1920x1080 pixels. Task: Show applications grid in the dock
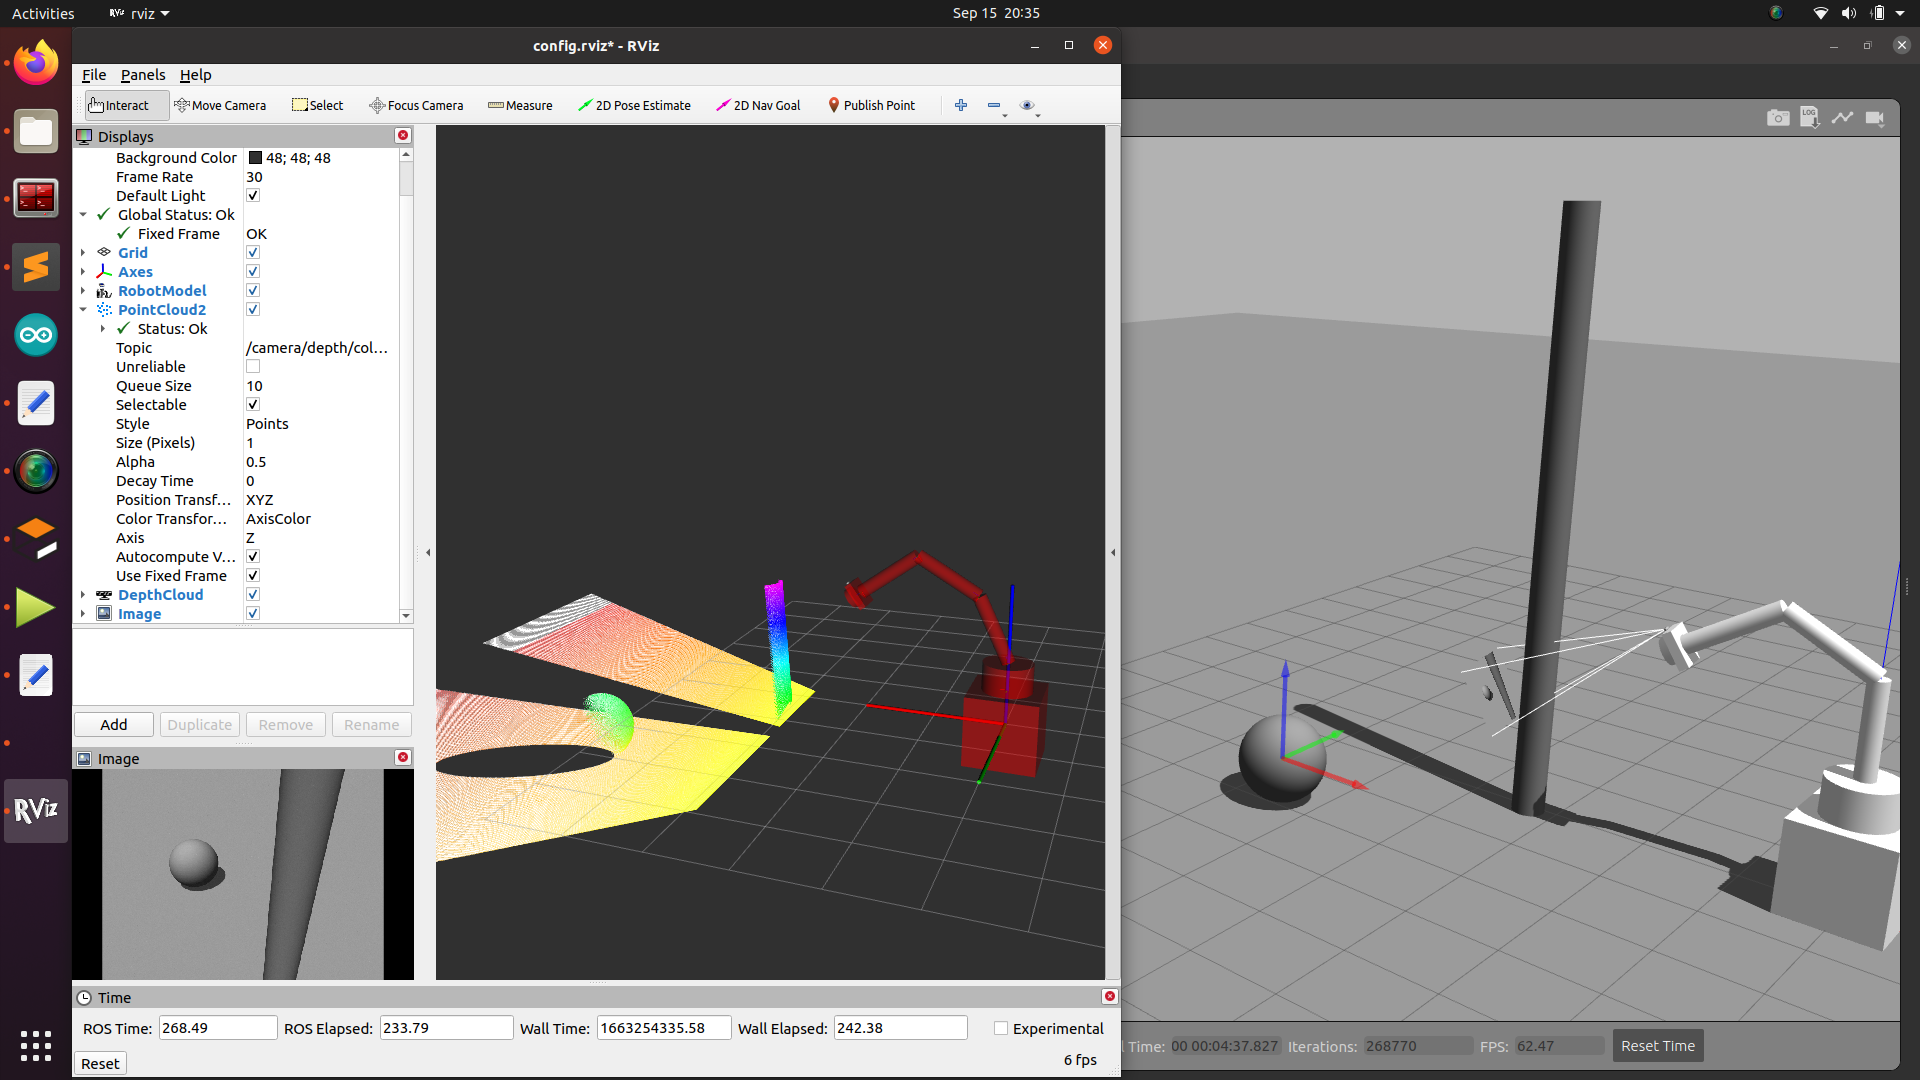36,1046
